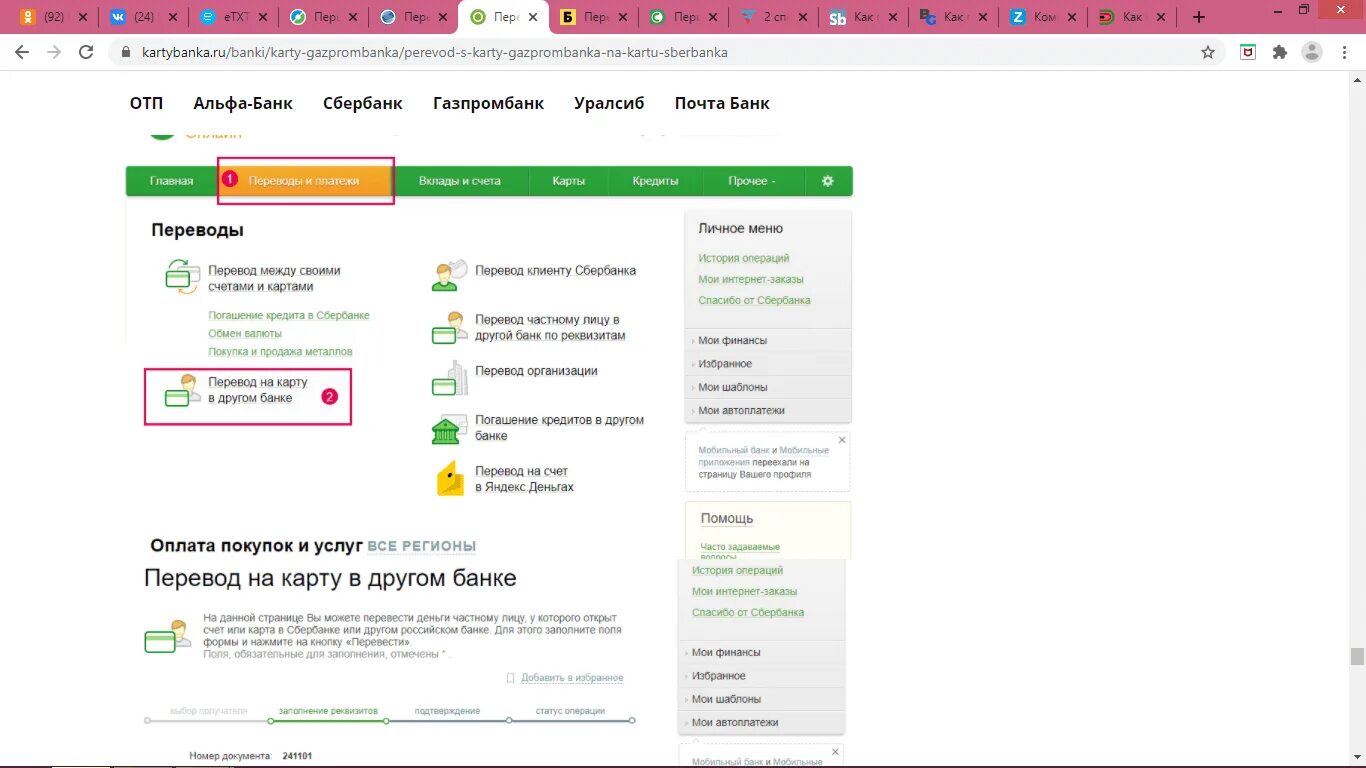Click the address bar URL field
This screenshot has height=768, width=1366.
tap(660, 52)
